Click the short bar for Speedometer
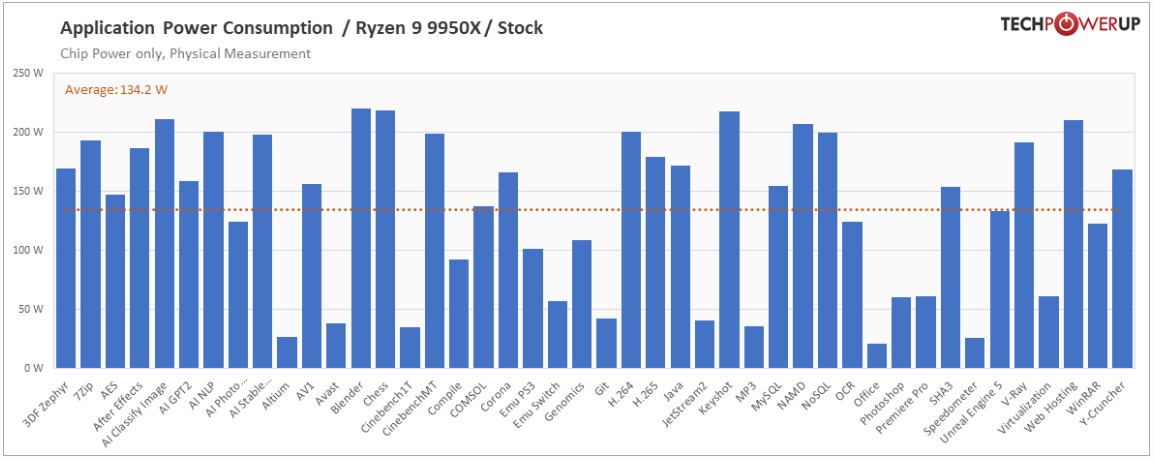 click(975, 353)
